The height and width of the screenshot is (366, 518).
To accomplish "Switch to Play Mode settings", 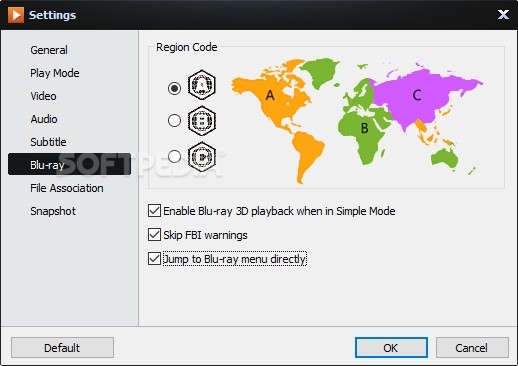I will tap(55, 73).
